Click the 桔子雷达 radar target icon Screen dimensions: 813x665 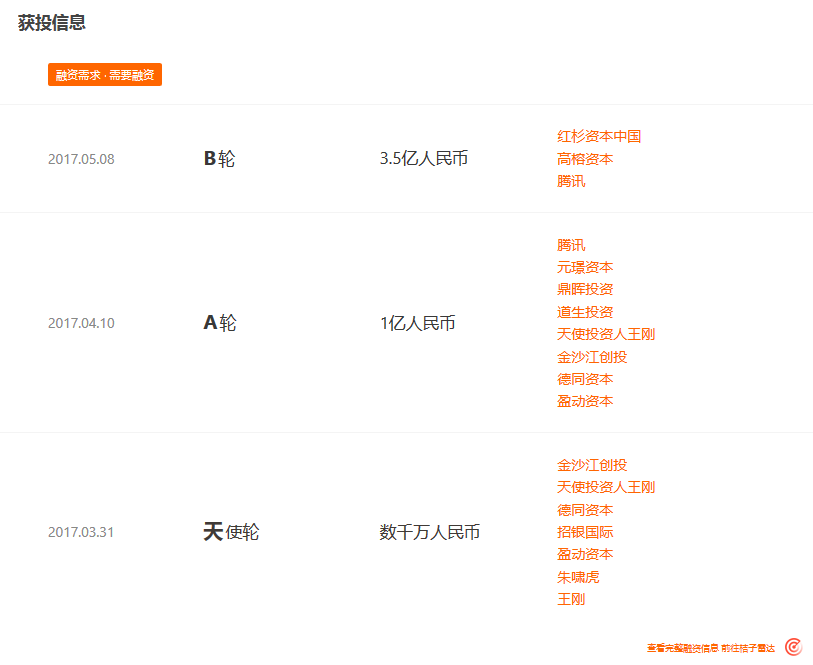click(x=793, y=647)
